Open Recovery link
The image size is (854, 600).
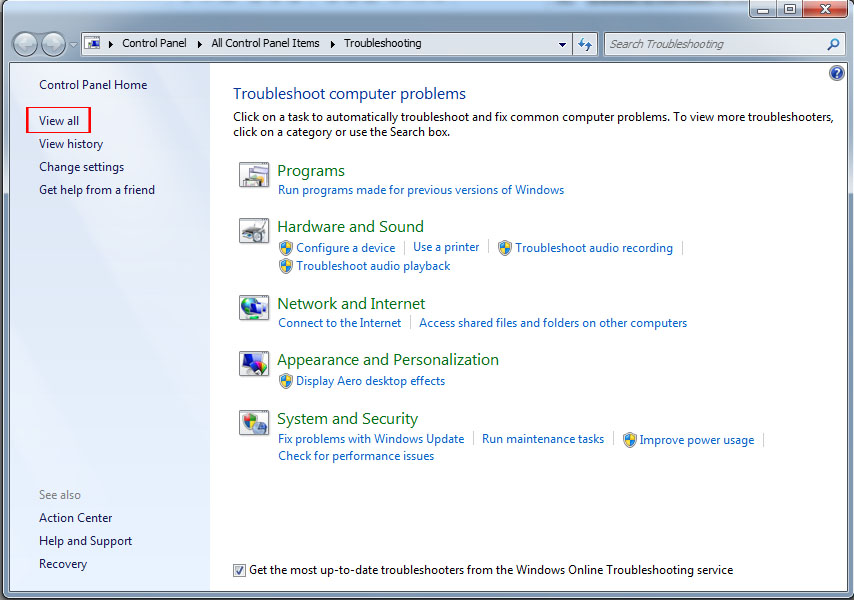pyautogui.click(x=63, y=564)
